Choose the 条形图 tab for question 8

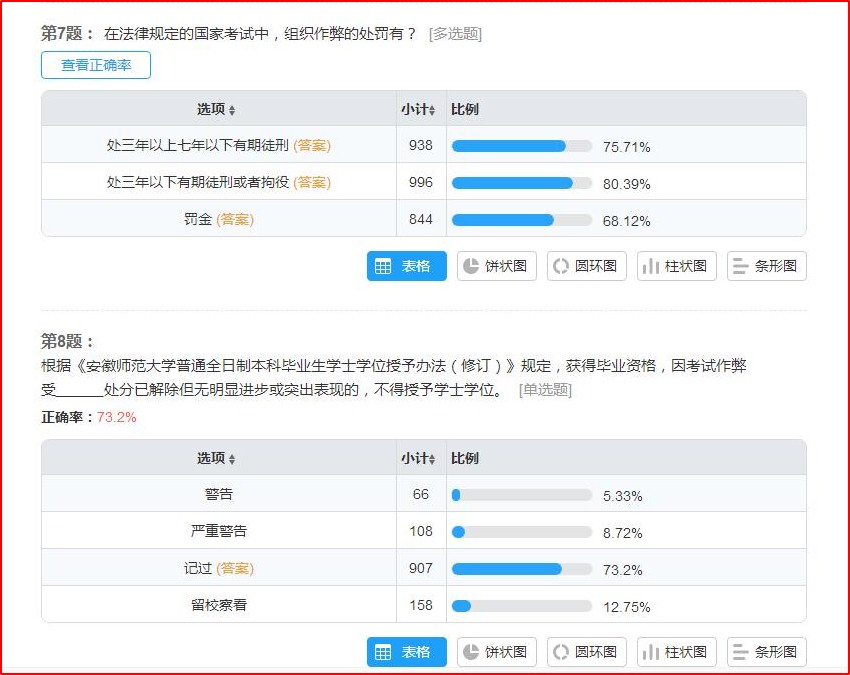coord(766,652)
